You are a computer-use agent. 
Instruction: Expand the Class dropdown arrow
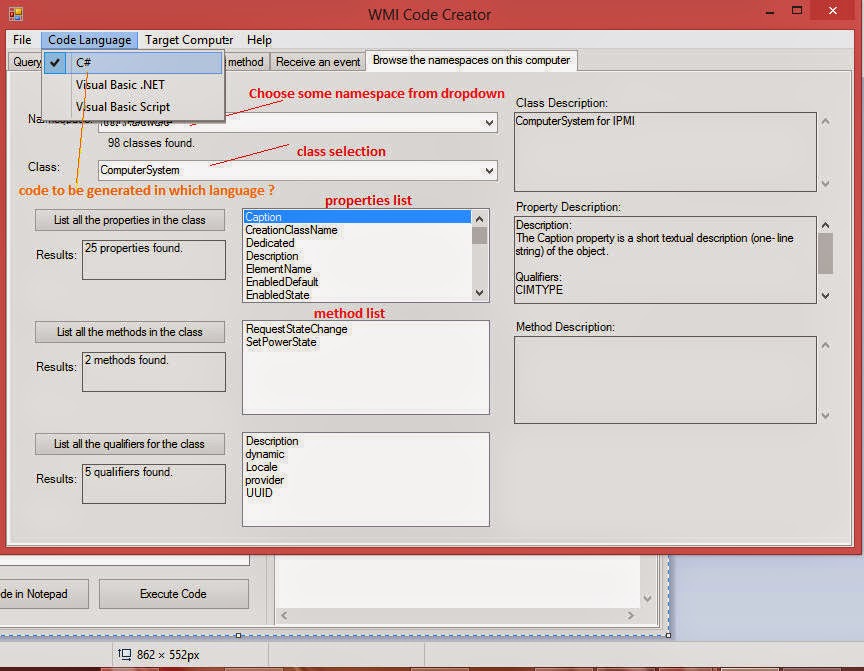point(489,171)
